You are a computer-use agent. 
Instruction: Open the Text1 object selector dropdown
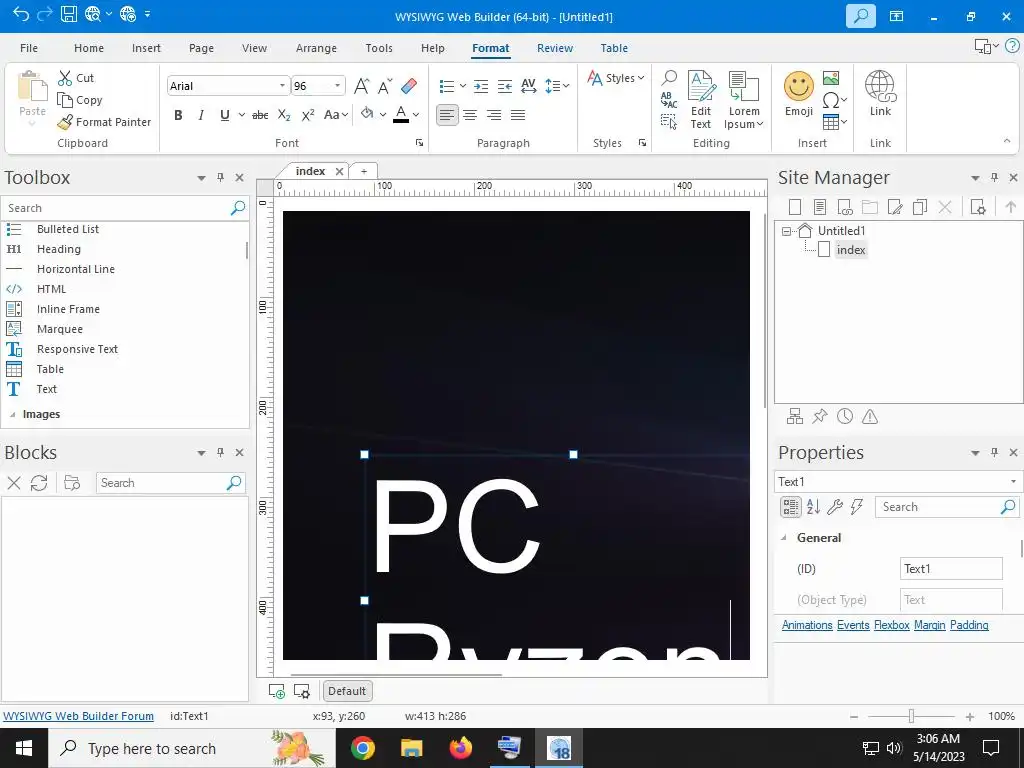(x=1013, y=481)
